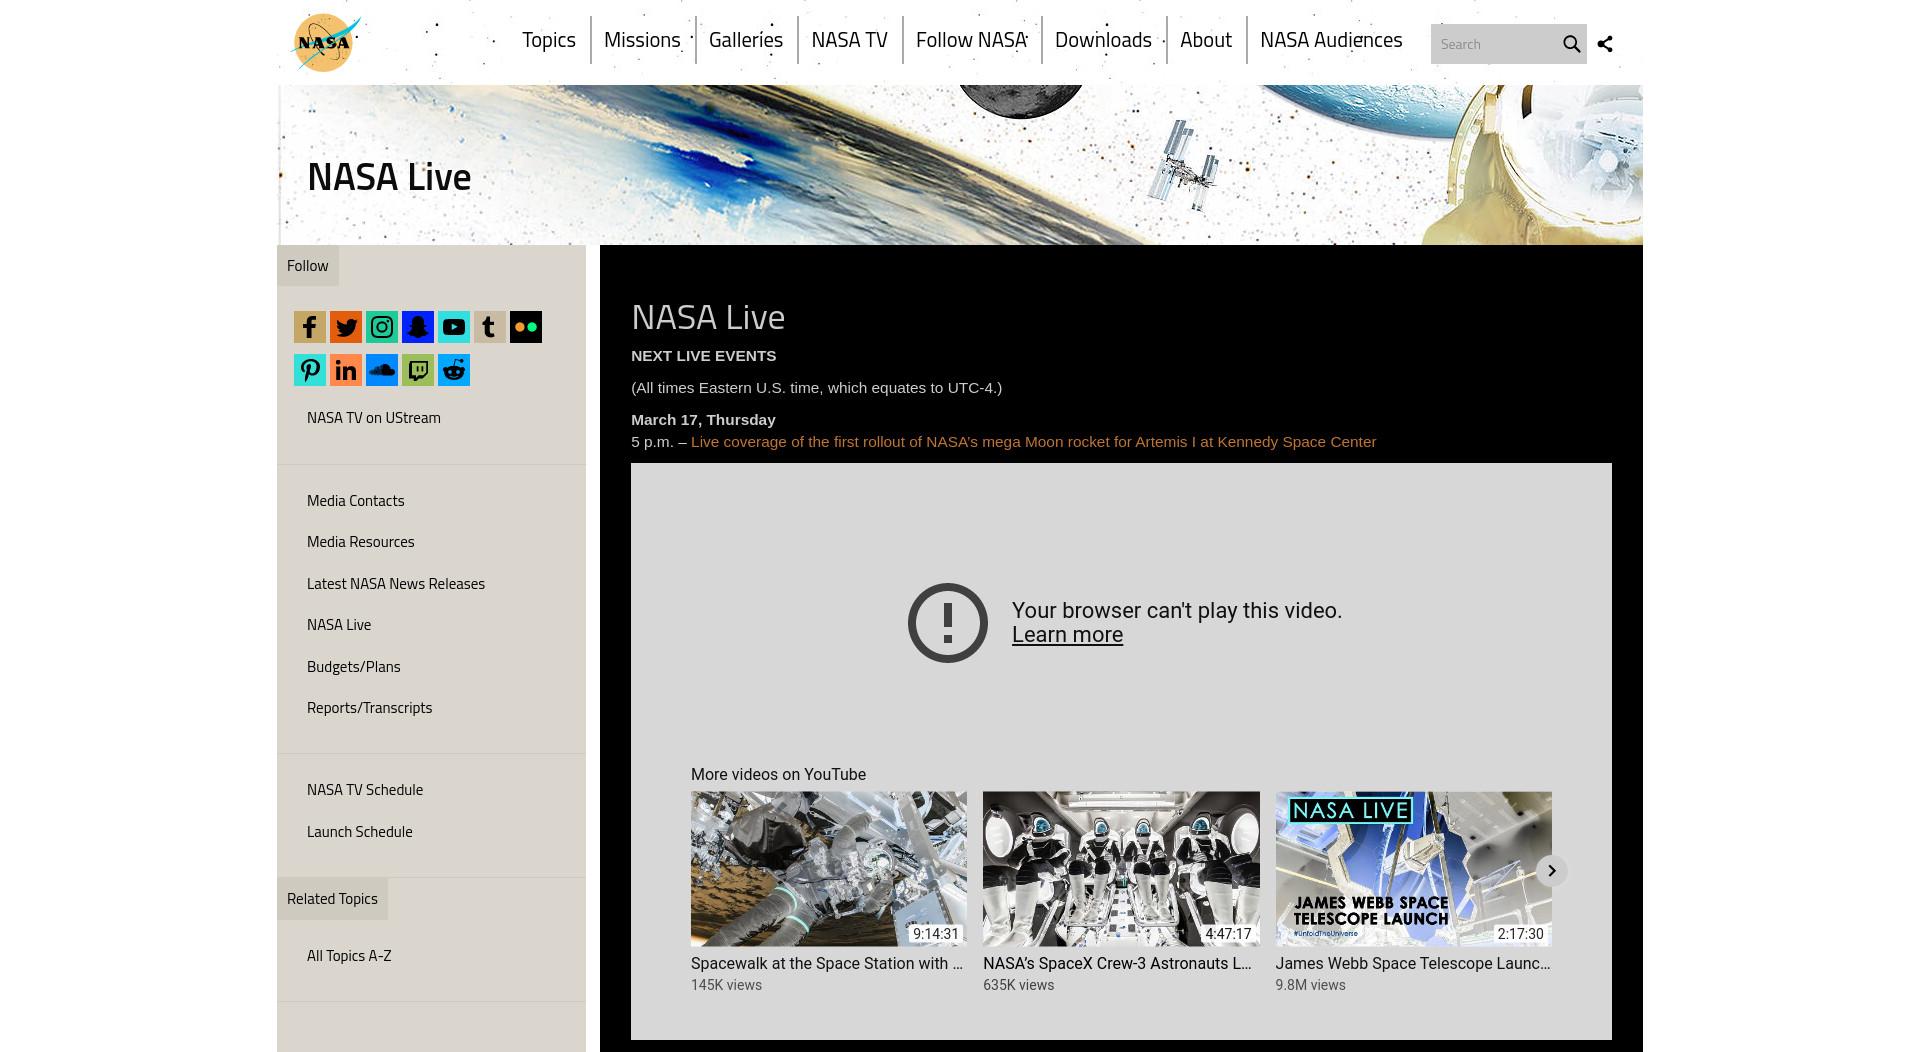Click the NASA Live banner heading
The image size is (1920, 1052).
point(389,177)
